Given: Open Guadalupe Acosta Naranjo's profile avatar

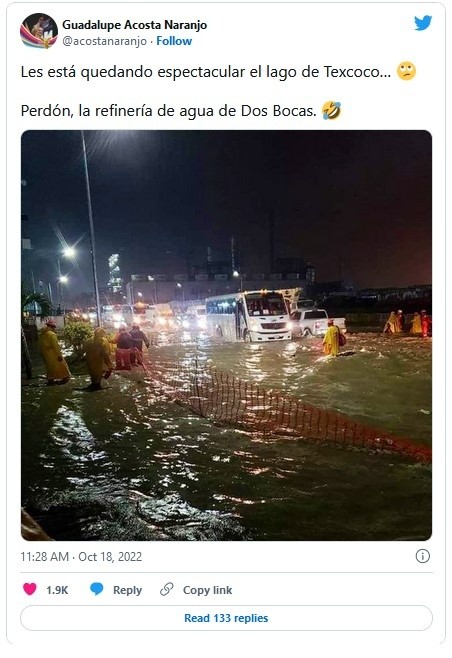Looking at the screenshot, I should coord(39,31).
